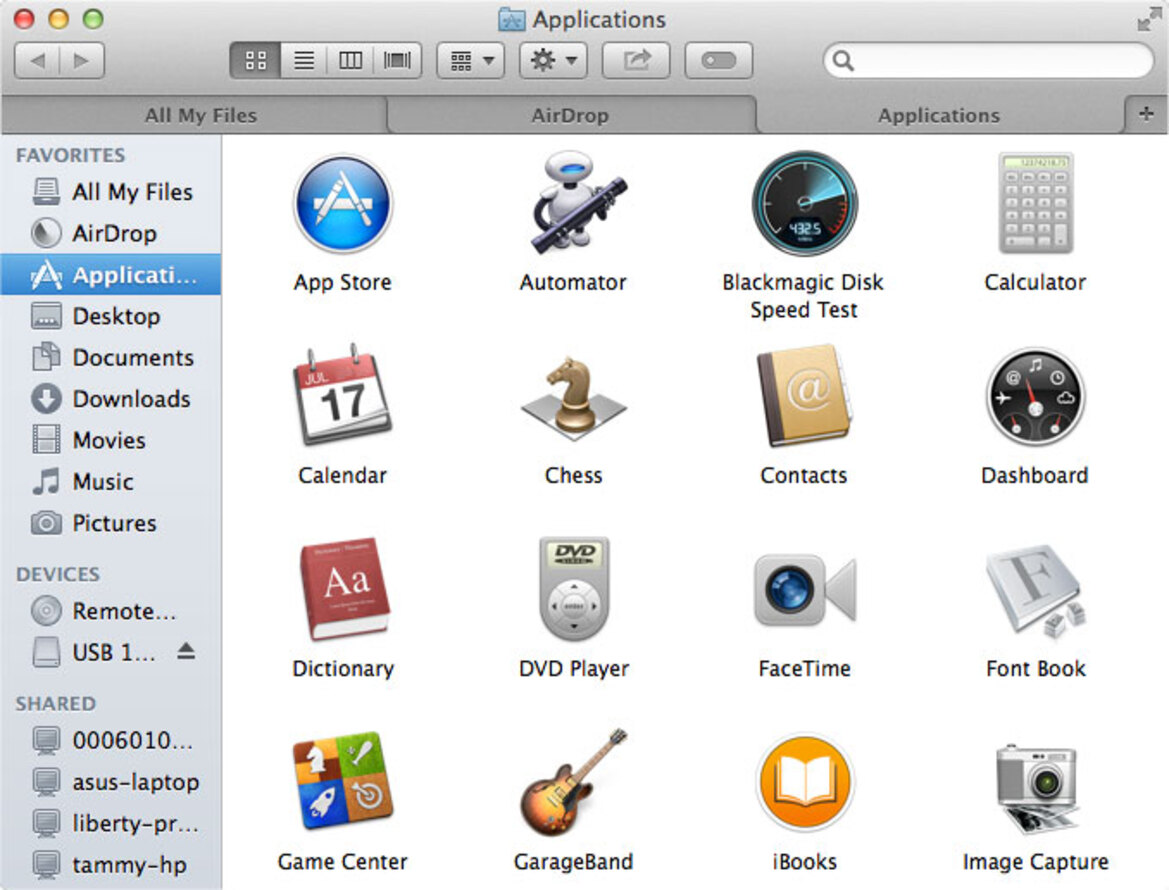Open the item arrangement dropdown
Viewport: 1169px width, 890px height.
pos(471,60)
